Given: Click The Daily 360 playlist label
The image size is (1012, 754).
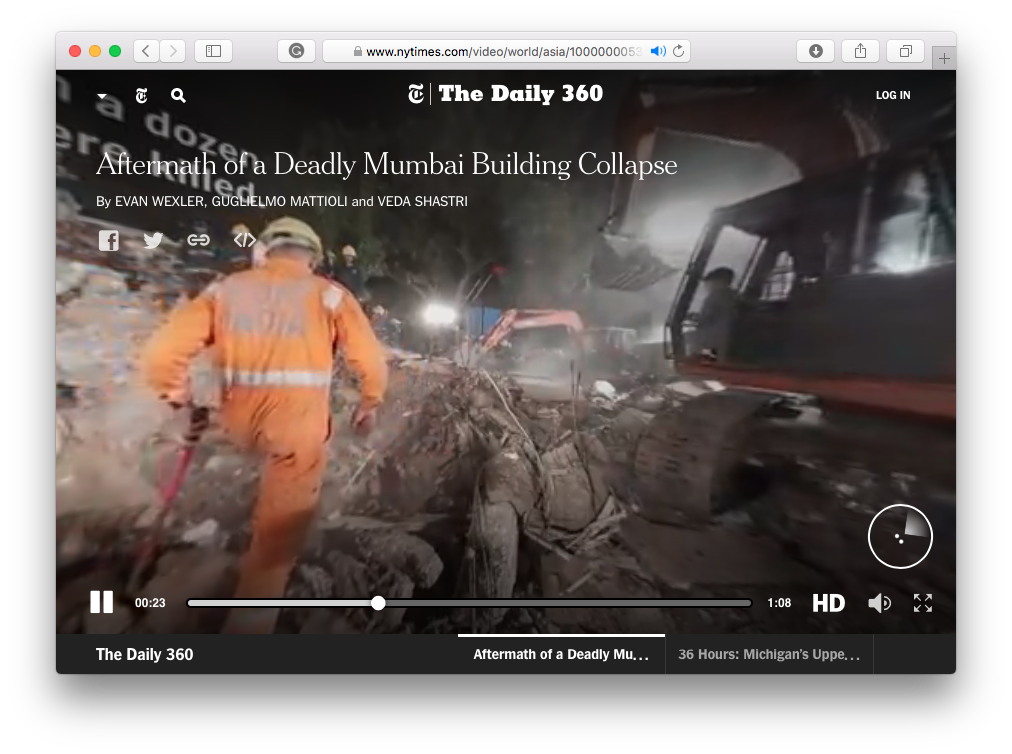Looking at the screenshot, I should pyautogui.click(x=145, y=654).
